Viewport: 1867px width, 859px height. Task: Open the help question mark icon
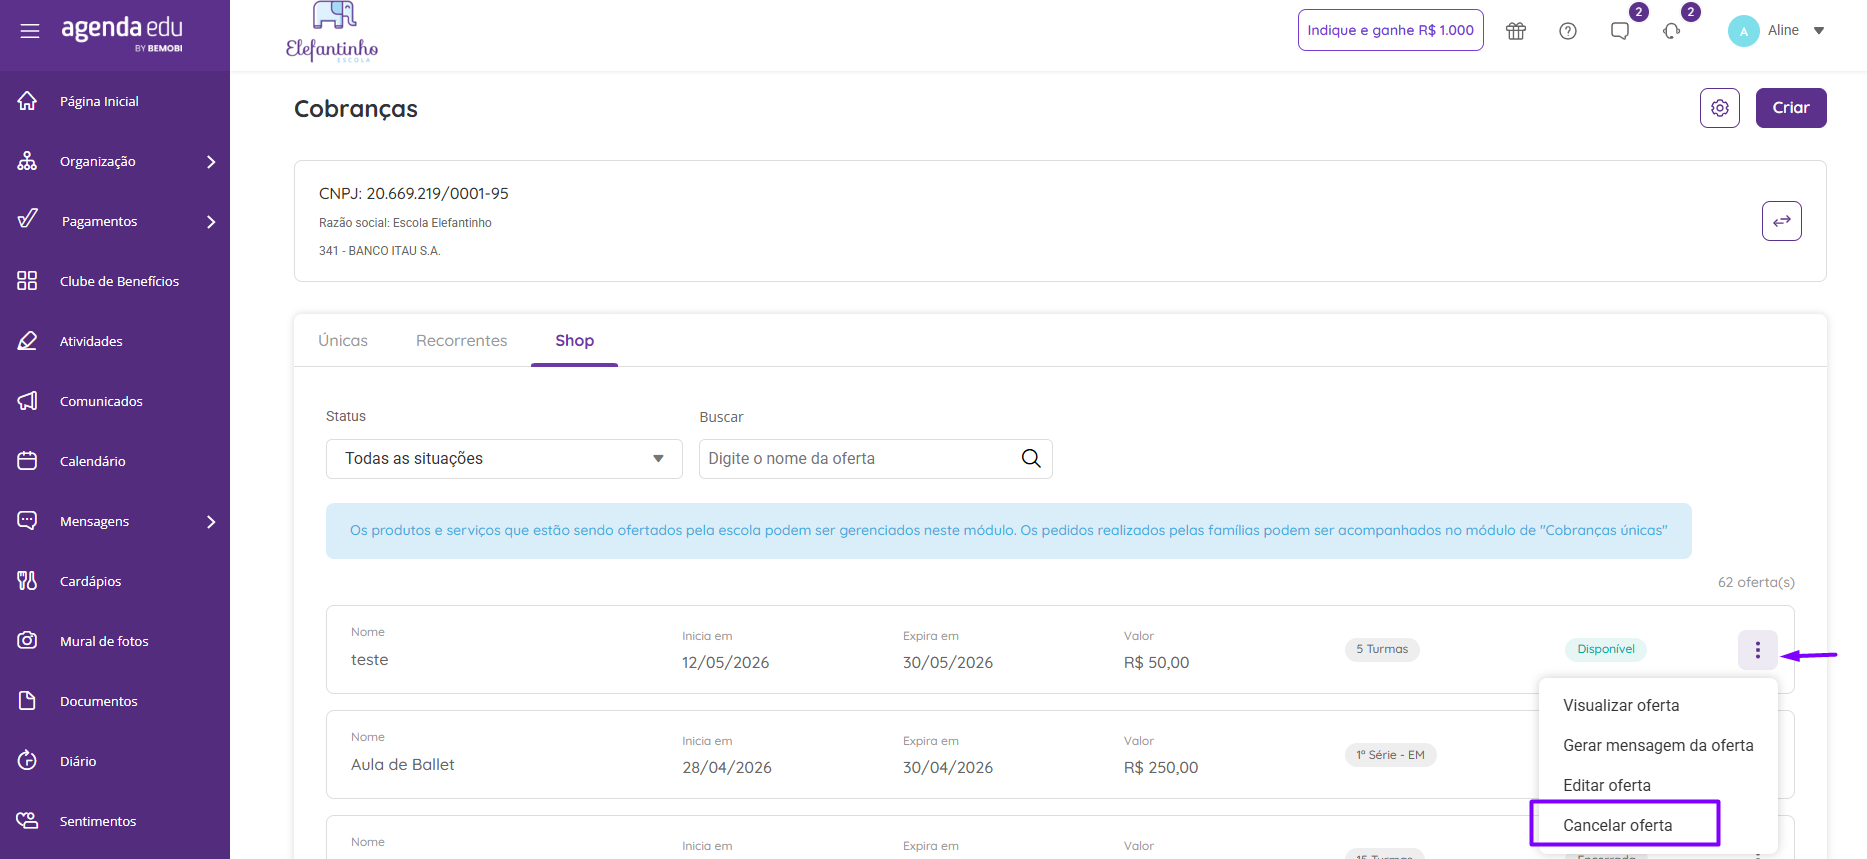pyautogui.click(x=1568, y=31)
